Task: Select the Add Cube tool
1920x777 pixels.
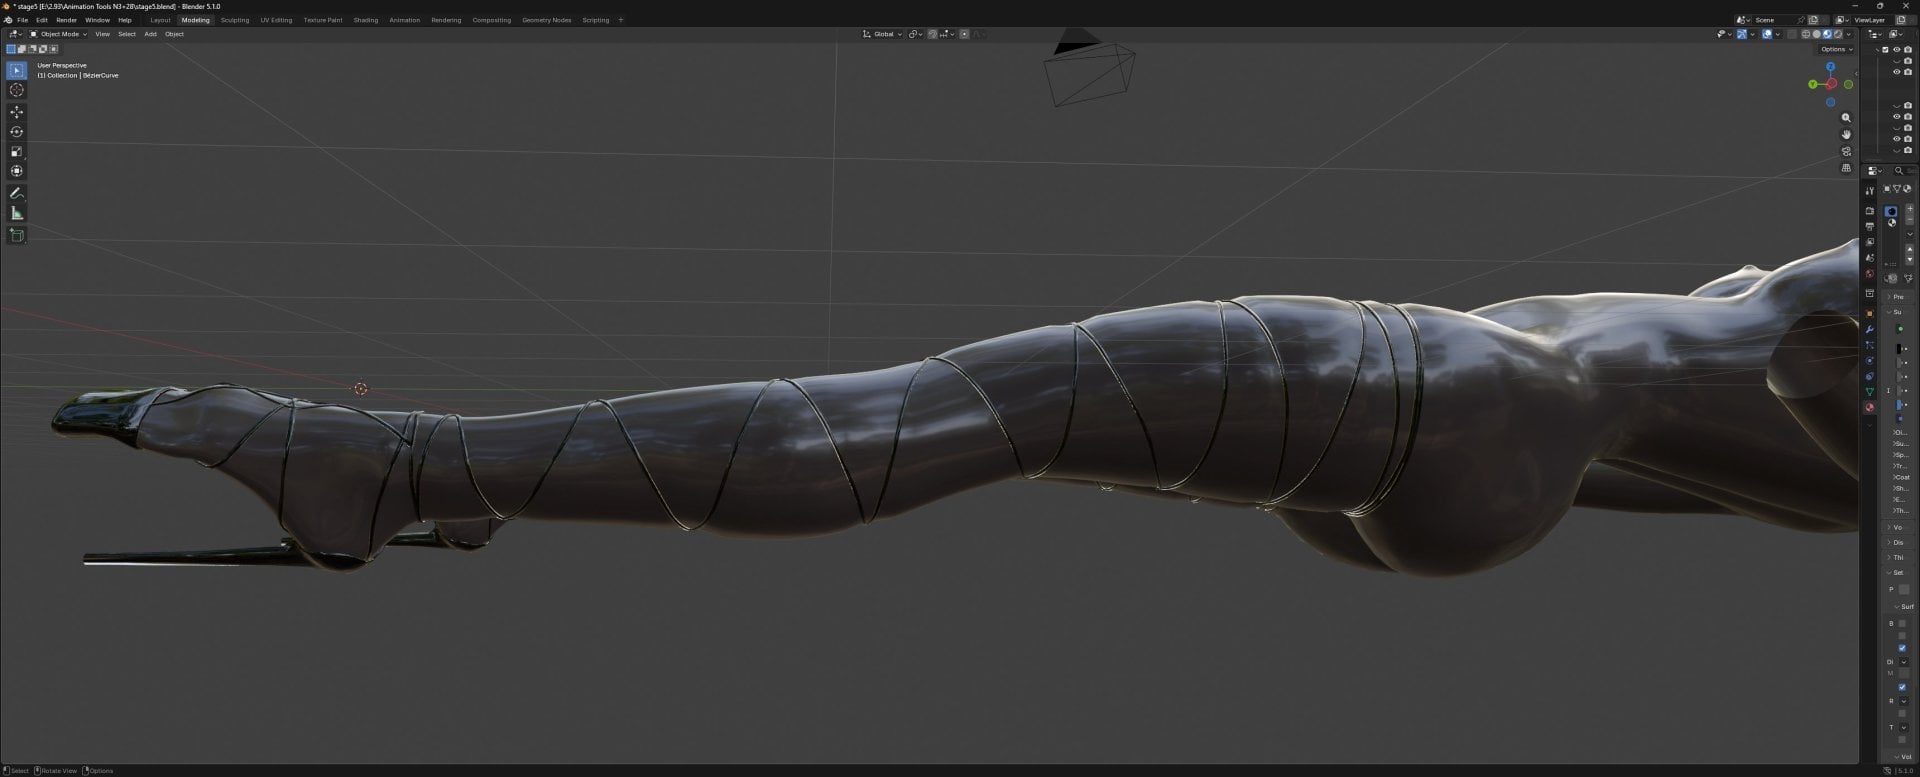Action: 17,235
